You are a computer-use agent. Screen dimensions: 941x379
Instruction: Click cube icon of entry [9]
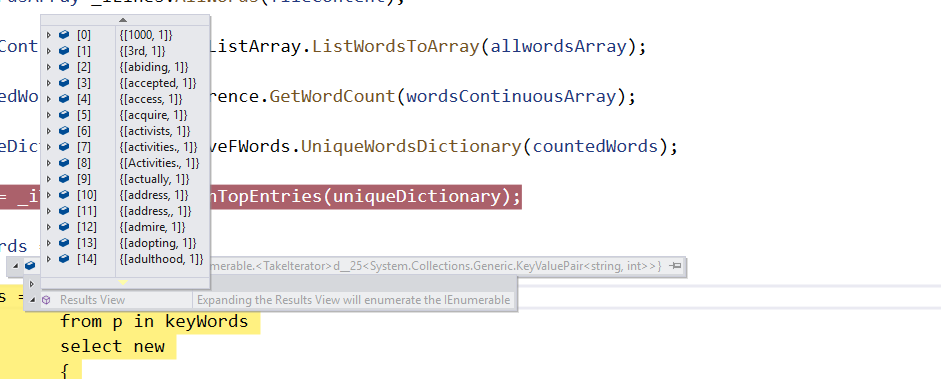coord(64,179)
